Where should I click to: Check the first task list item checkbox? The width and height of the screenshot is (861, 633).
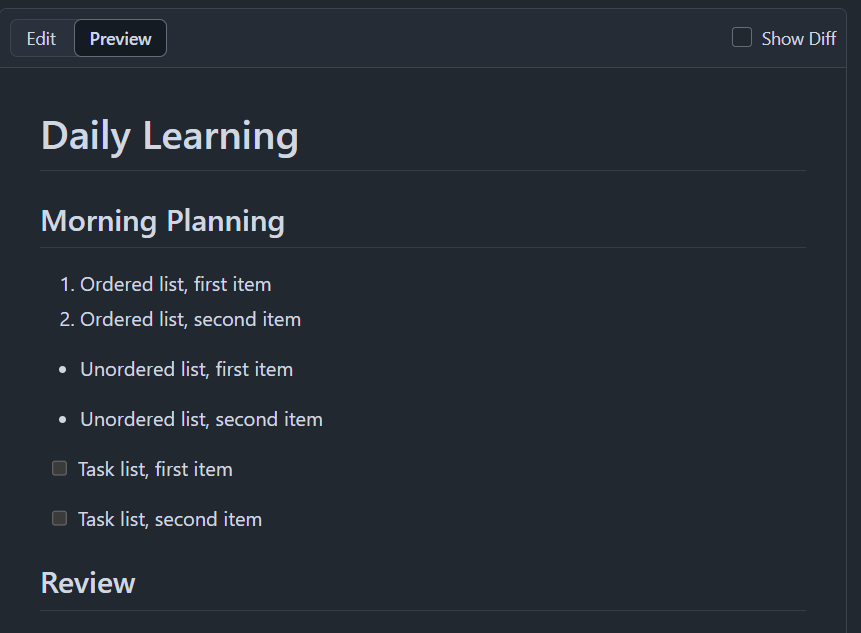click(x=59, y=468)
